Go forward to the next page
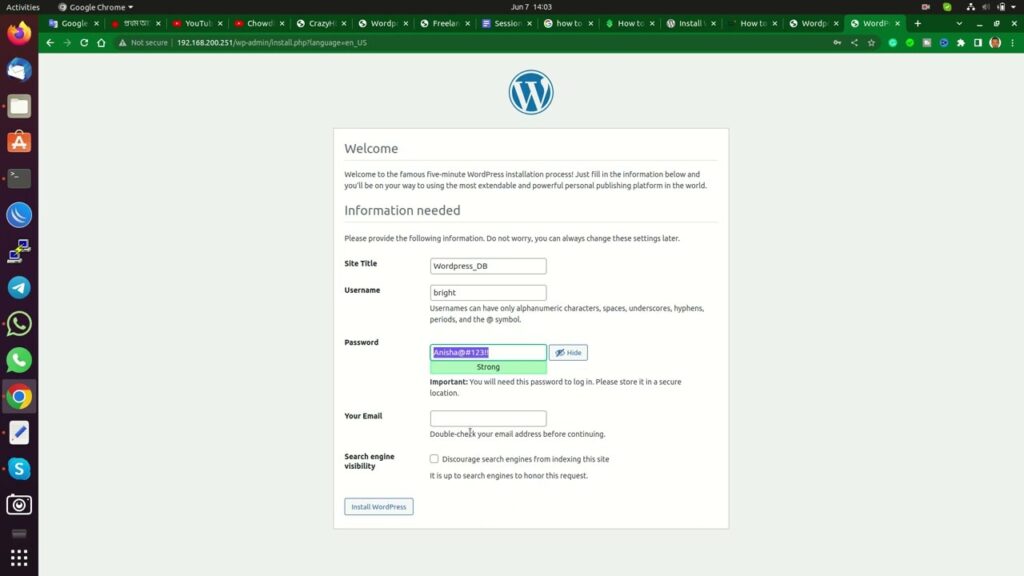This screenshot has width=1024, height=576. [67, 42]
